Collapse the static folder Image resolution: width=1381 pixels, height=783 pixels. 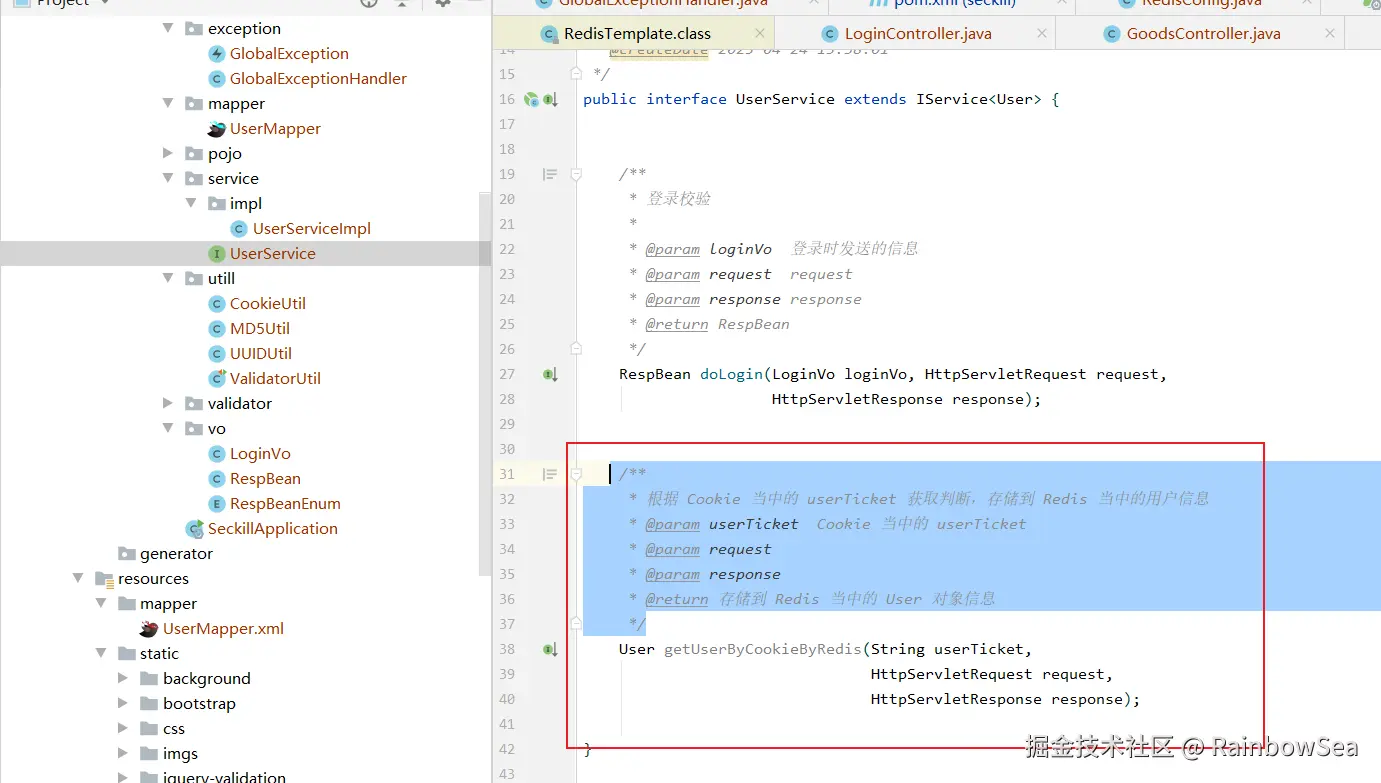101,654
